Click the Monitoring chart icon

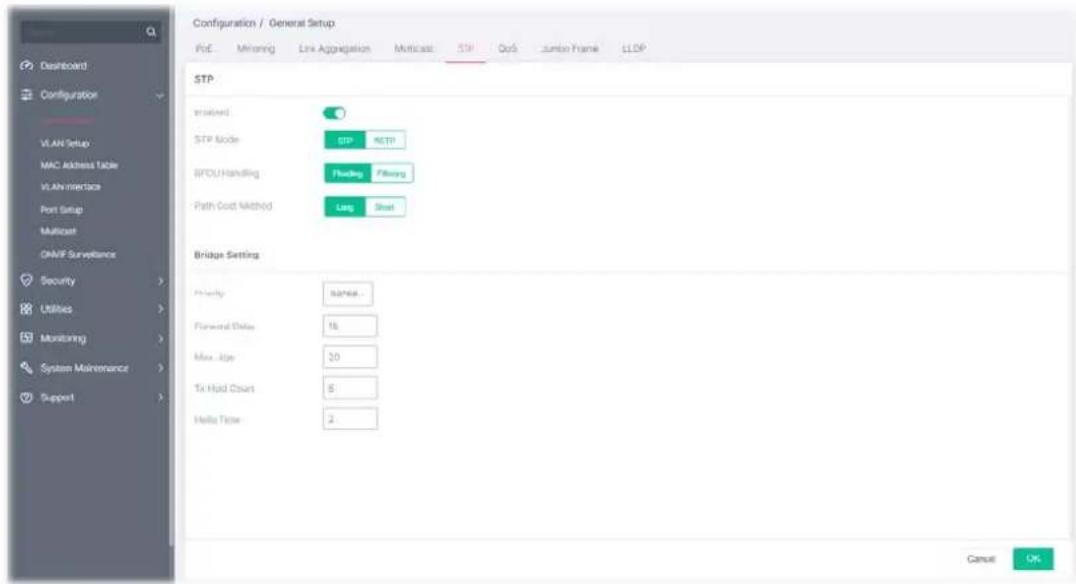tap(27, 338)
